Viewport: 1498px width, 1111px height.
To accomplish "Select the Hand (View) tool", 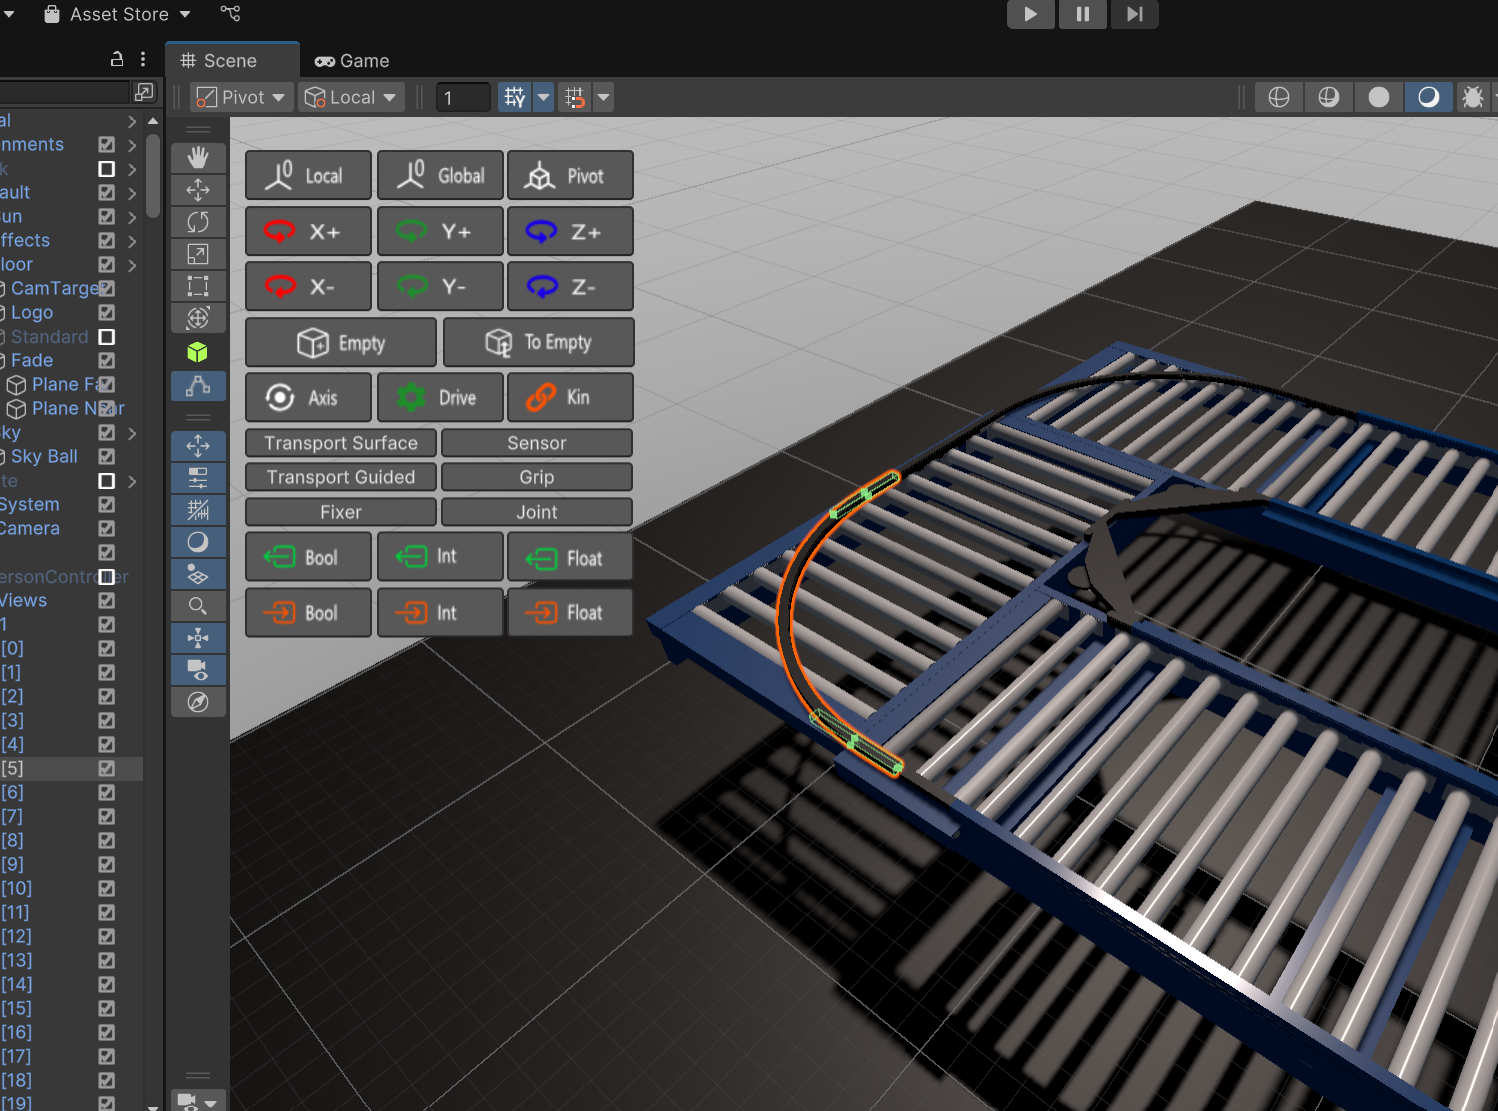I will (198, 157).
